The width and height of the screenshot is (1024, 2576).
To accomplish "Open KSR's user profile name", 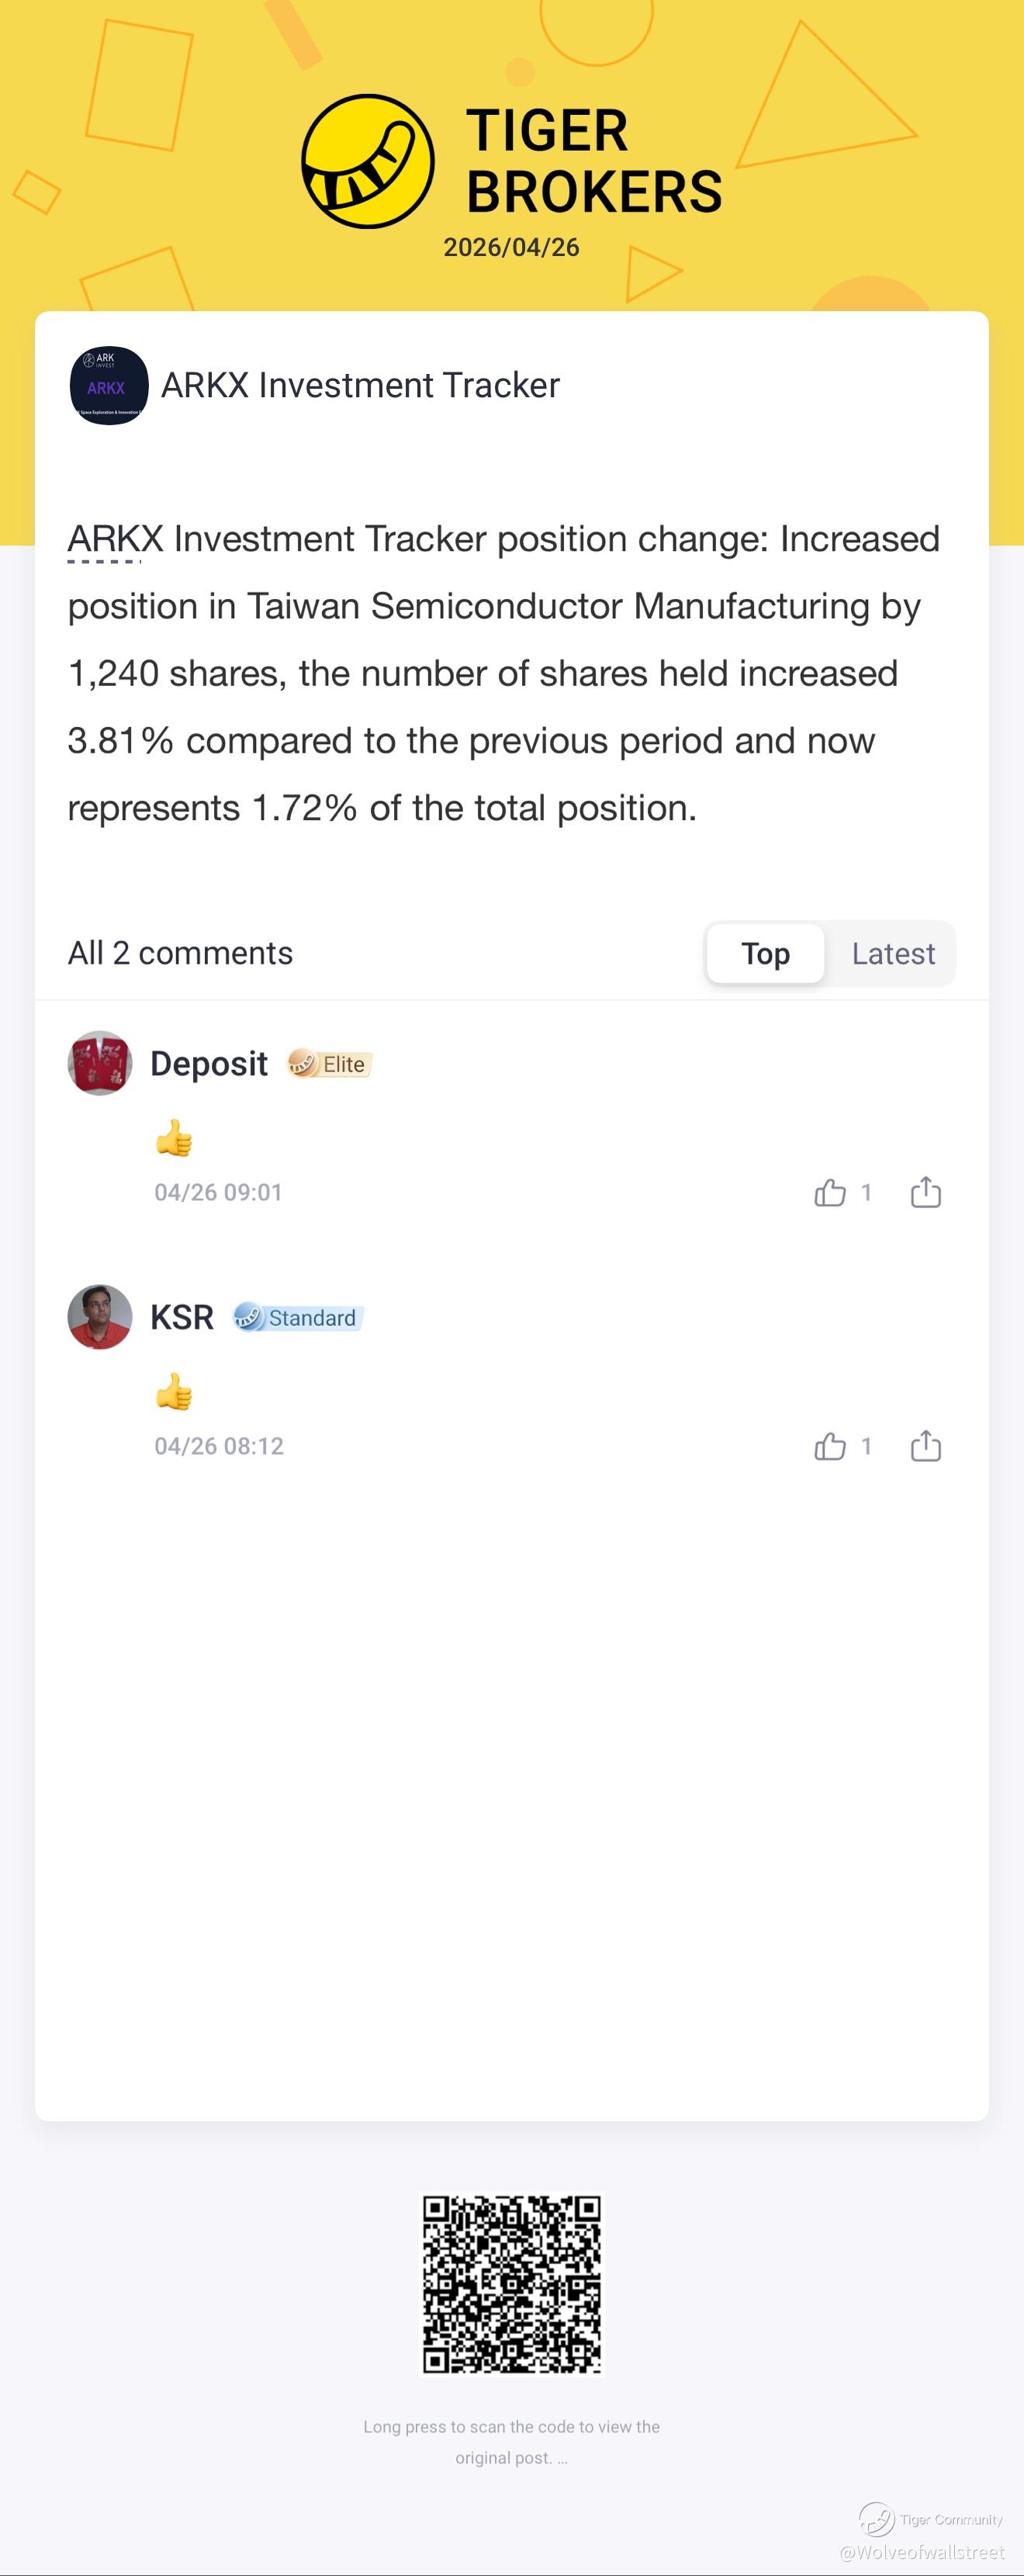I will 182,1318.
